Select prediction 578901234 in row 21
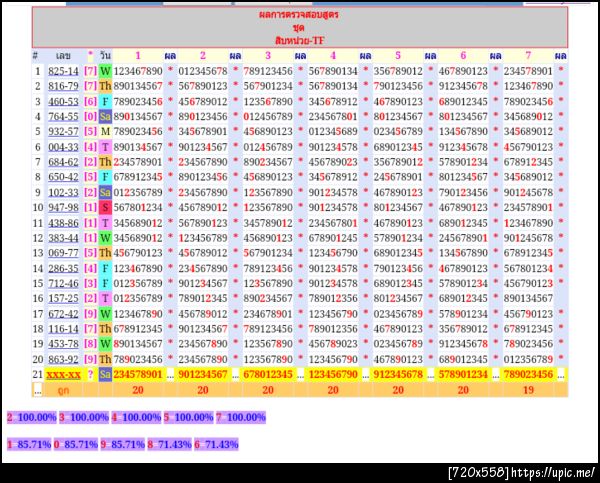Viewport: 600px width, 483px height. coord(463,374)
